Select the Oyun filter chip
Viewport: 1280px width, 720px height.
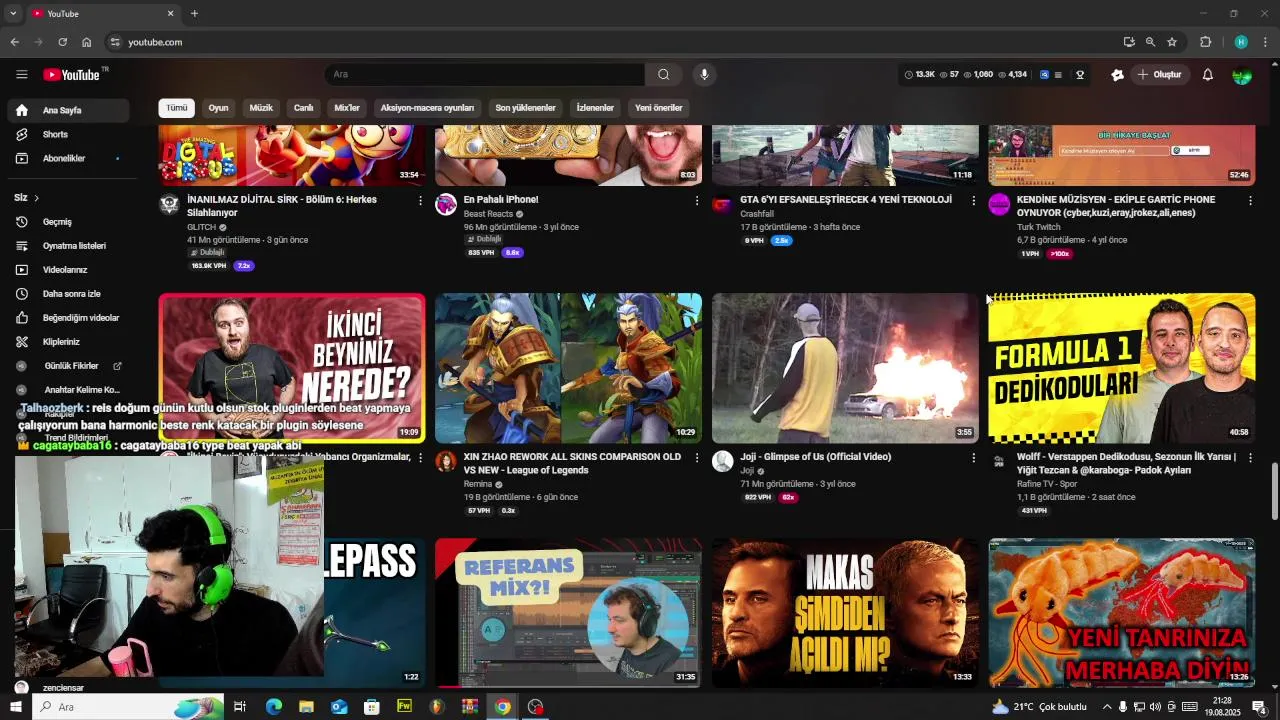tap(218, 108)
